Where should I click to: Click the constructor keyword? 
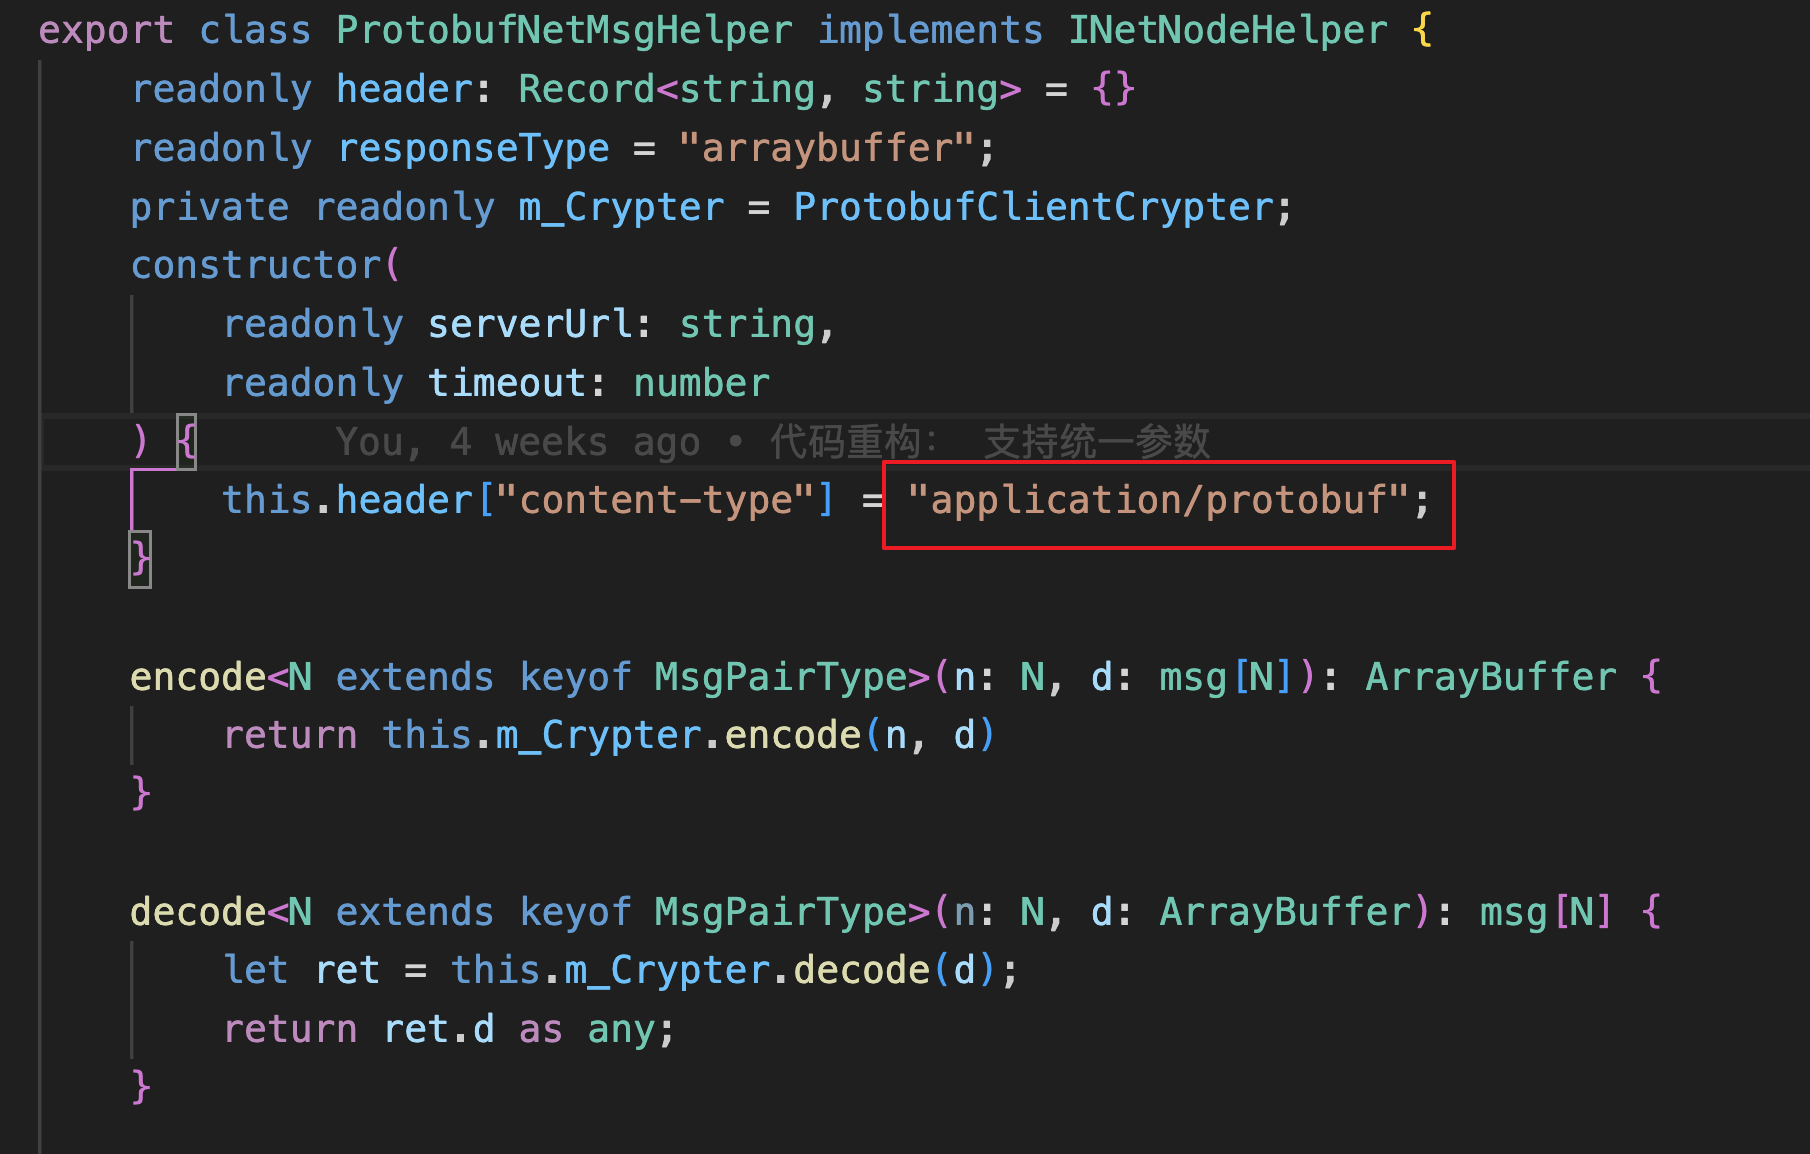coord(257,266)
